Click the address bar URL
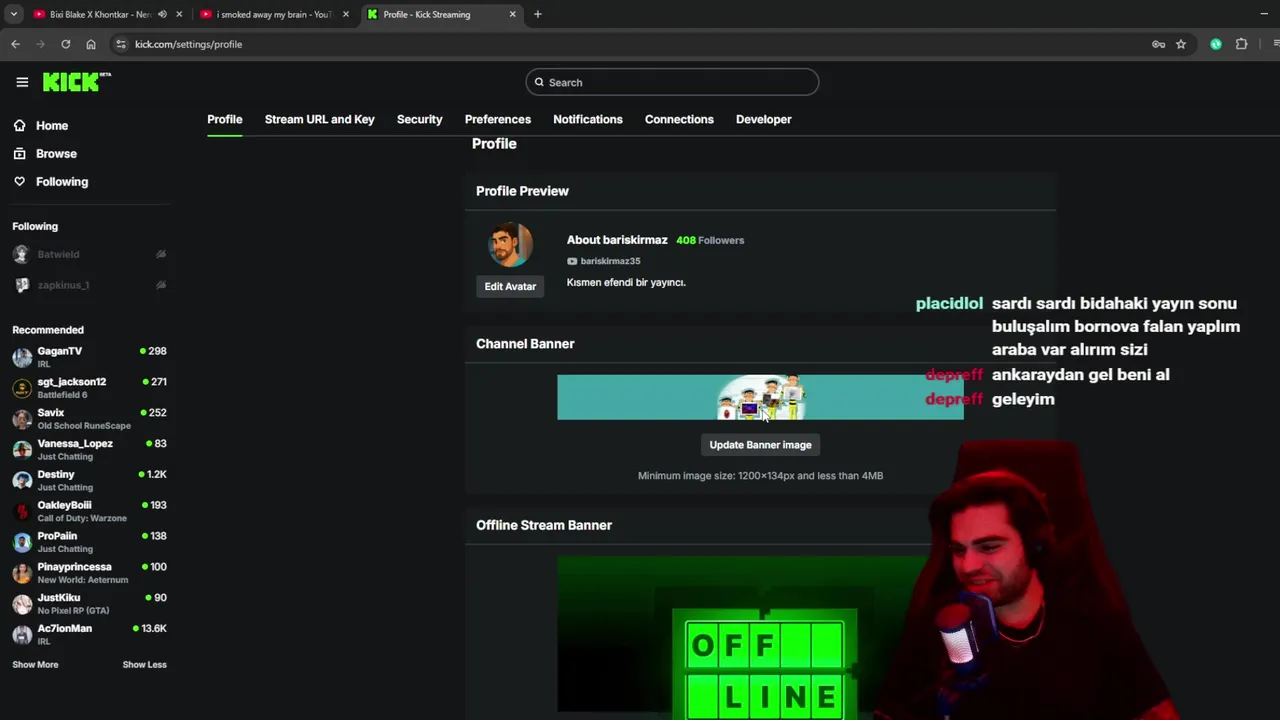This screenshot has width=1280, height=720. click(x=189, y=44)
